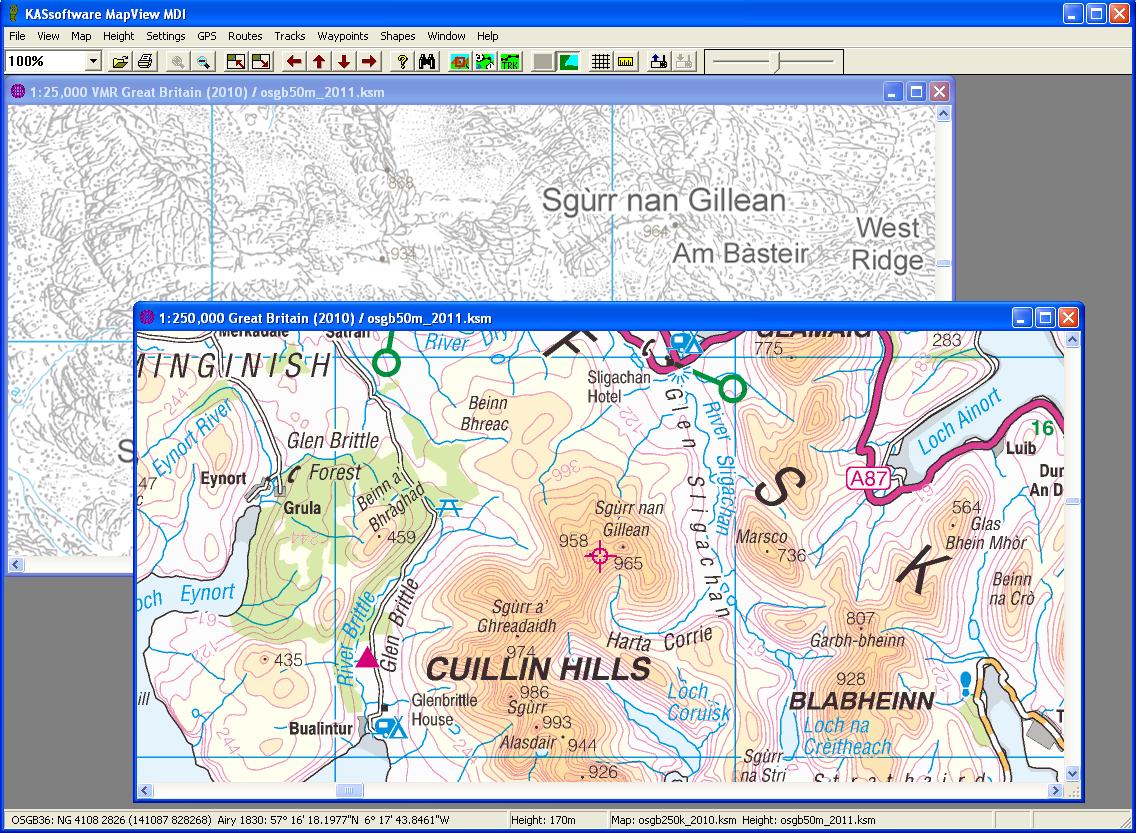Open the View menu

click(x=49, y=35)
